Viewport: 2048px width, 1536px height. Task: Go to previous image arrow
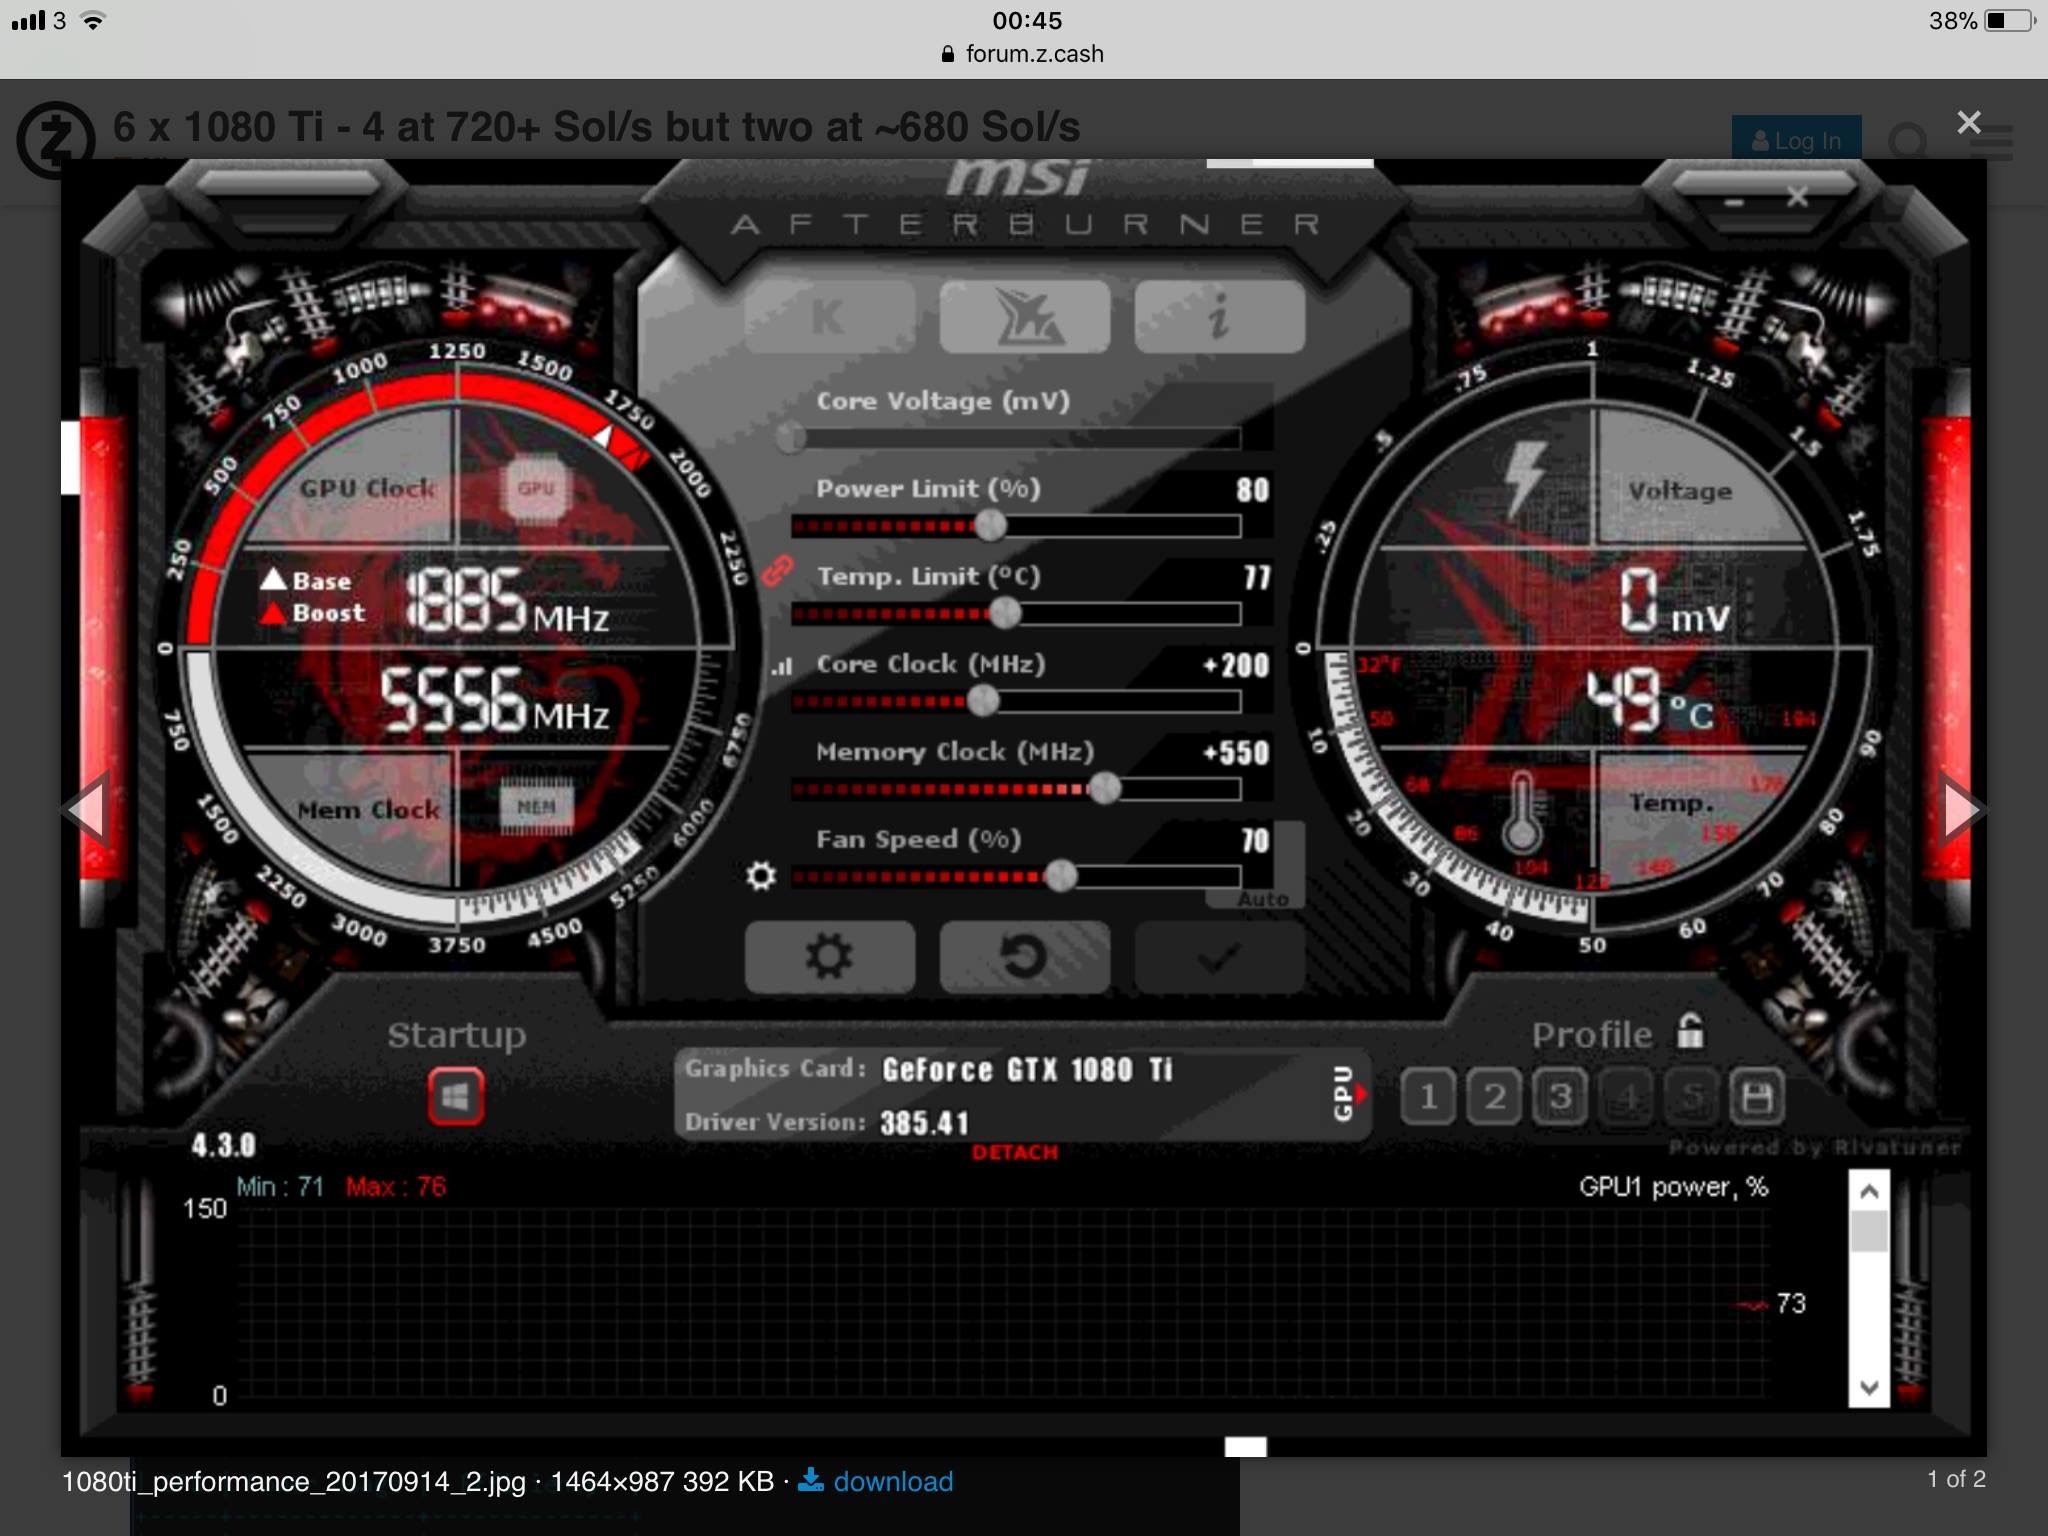coord(88,809)
